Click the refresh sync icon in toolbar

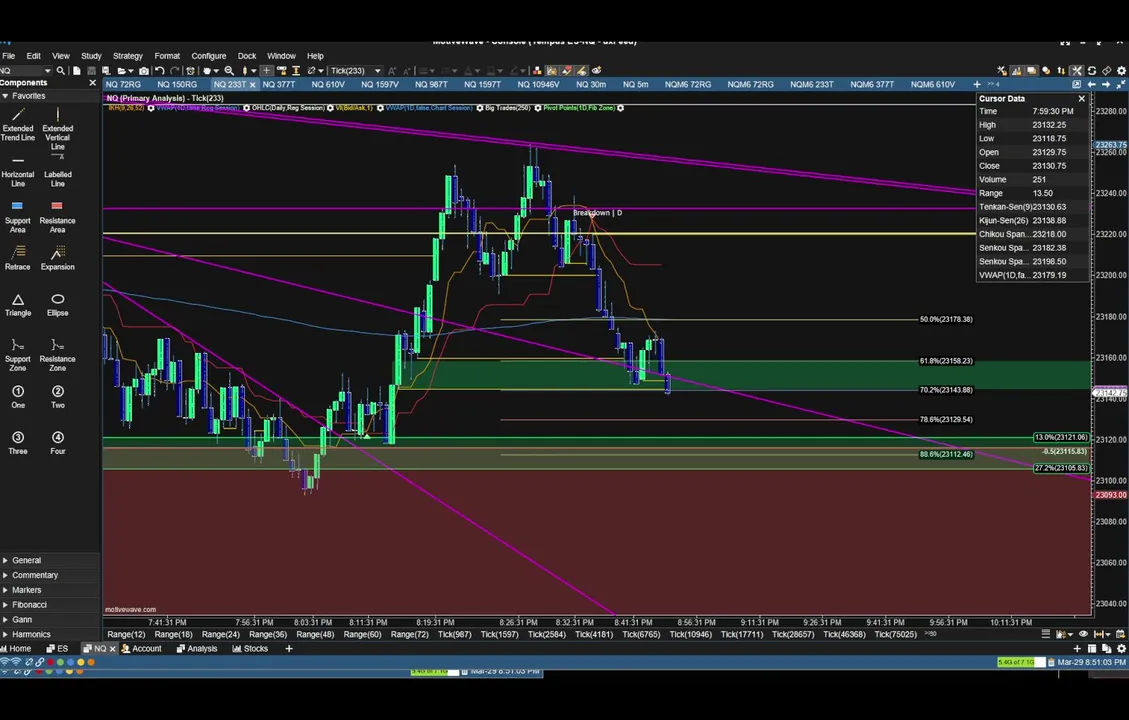(x=1092, y=71)
